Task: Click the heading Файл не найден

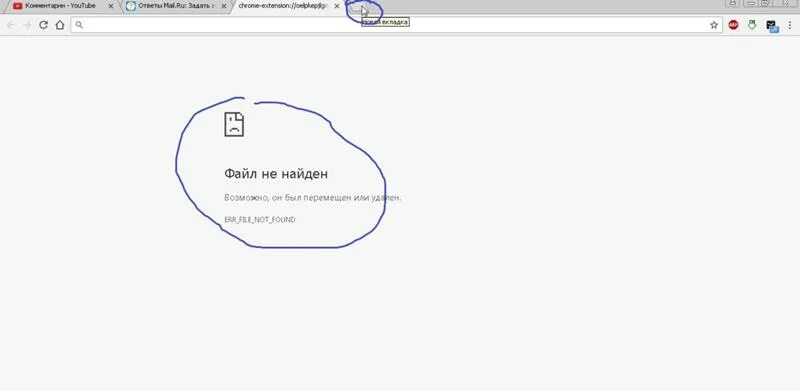Action: point(276,174)
